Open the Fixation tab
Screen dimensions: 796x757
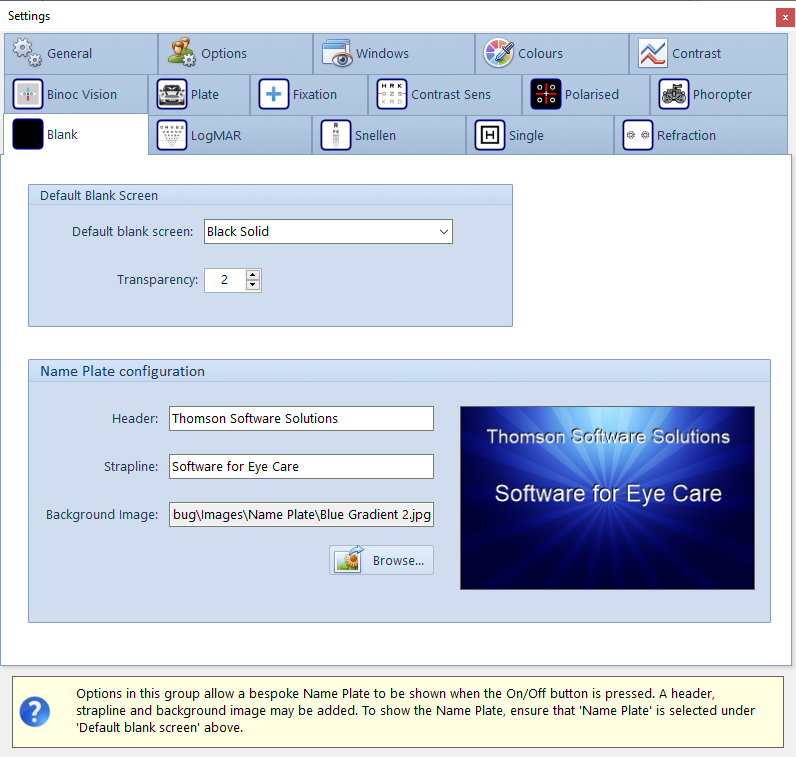(309, 94)
